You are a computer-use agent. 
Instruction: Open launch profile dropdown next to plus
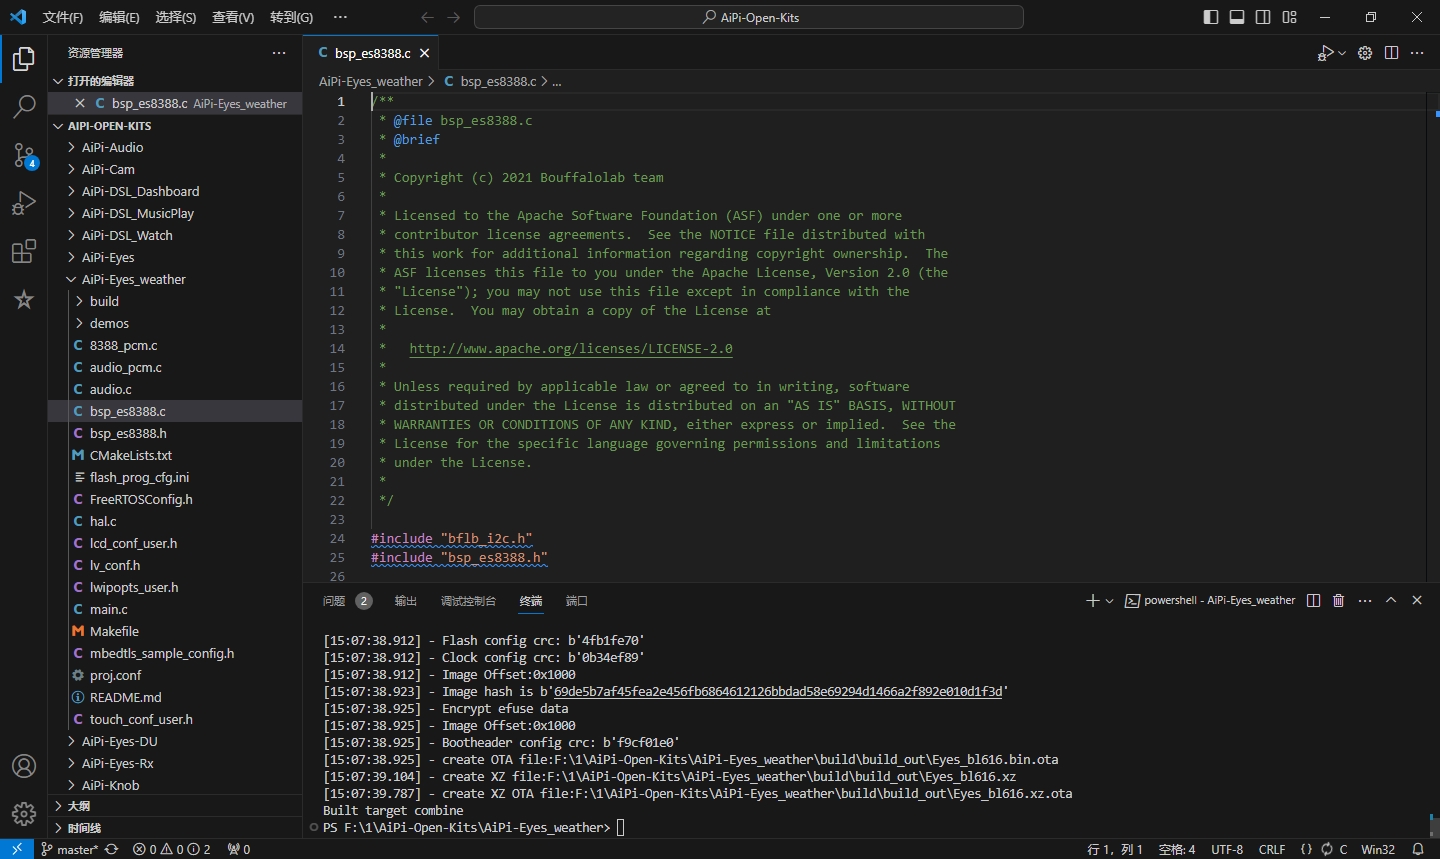click(x=1109, y=601)
